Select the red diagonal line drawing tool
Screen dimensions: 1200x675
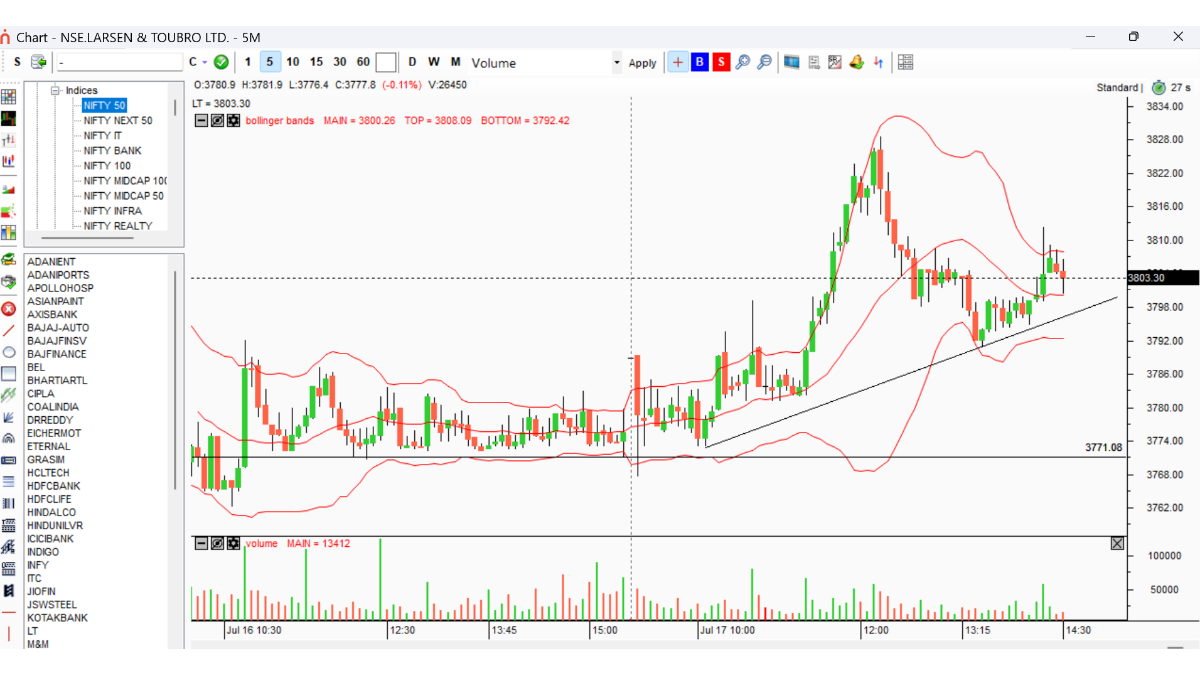click(9, 331)
